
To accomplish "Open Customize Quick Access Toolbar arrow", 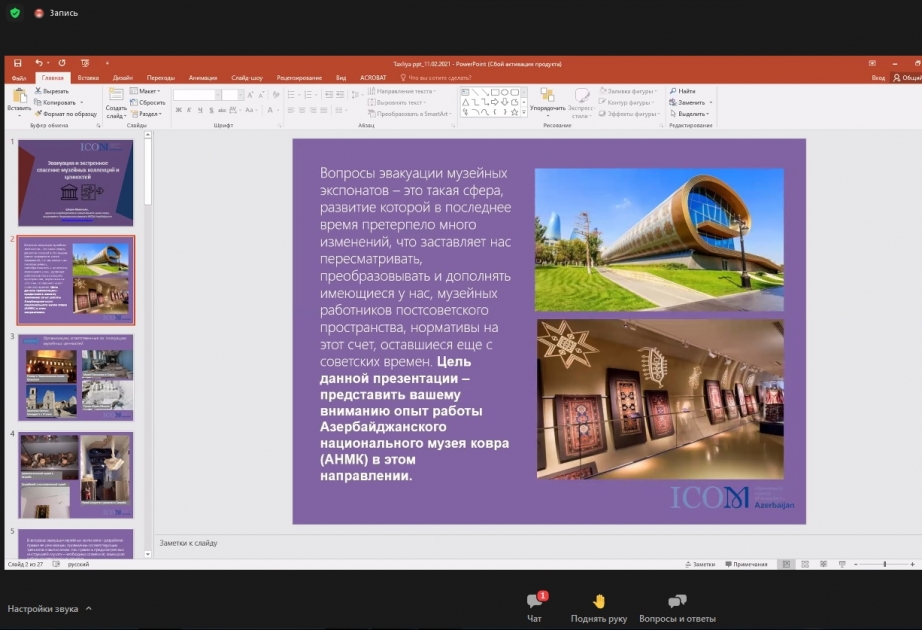I will pyautogui.click(x=107, y=63).
